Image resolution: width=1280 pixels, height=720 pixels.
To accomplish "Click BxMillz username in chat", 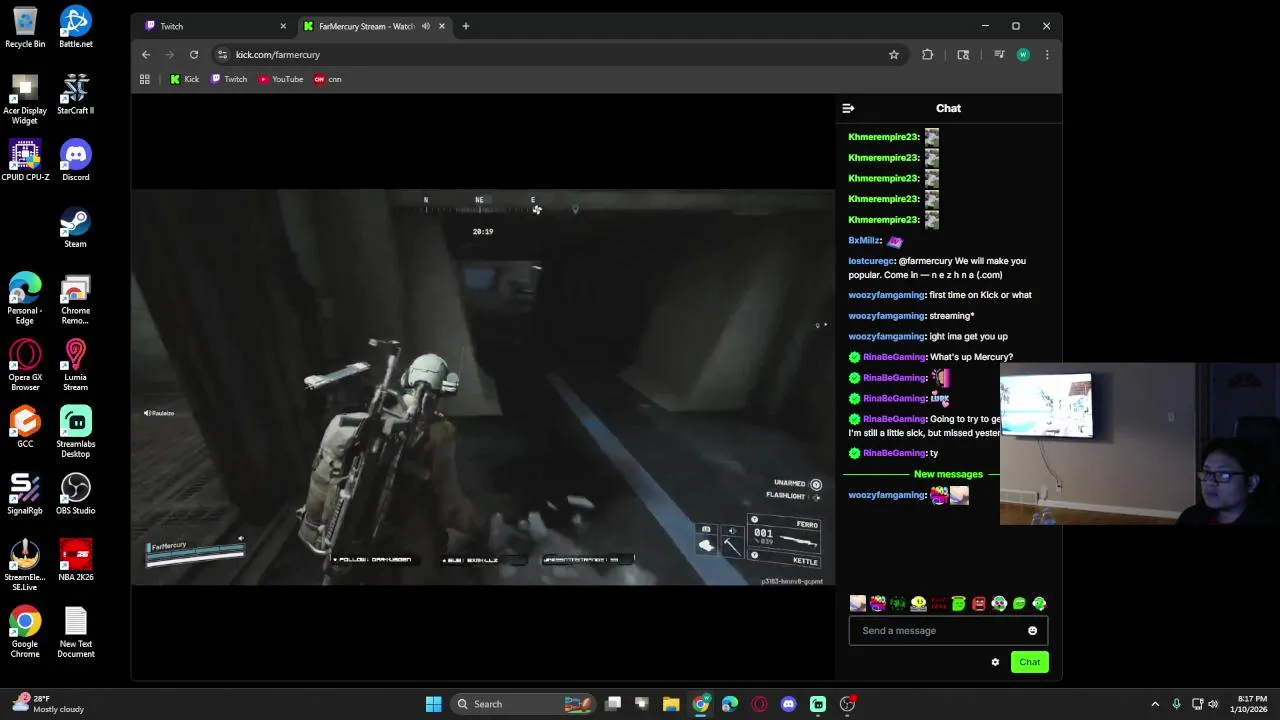I will point(864,241).
